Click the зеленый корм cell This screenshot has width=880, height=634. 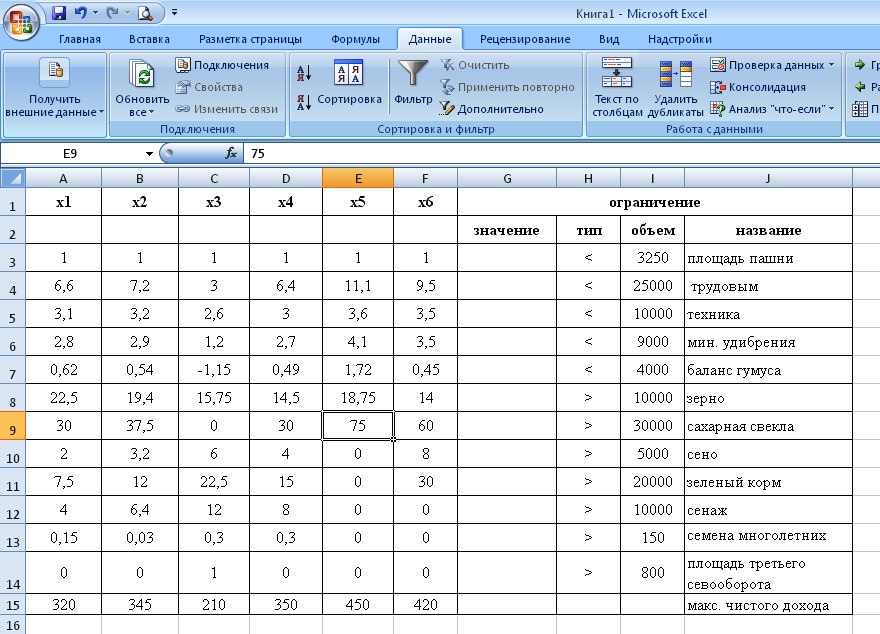tap(768, 482)
